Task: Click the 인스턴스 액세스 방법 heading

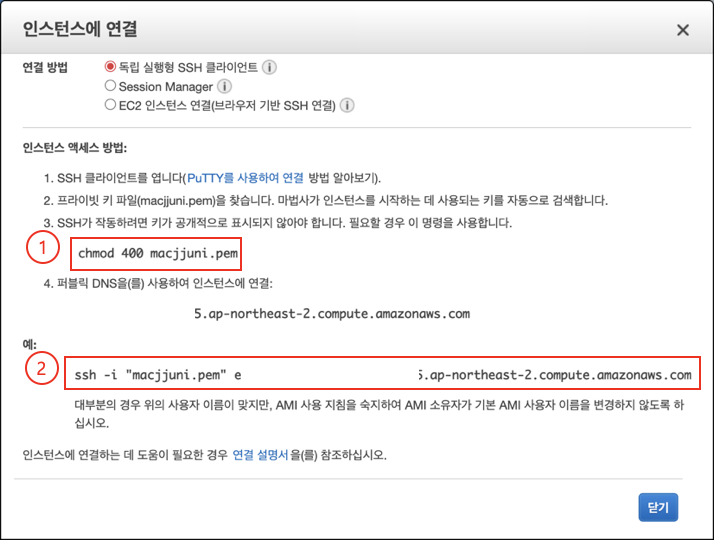Action: pyautogui.click(x=75, y=148)
